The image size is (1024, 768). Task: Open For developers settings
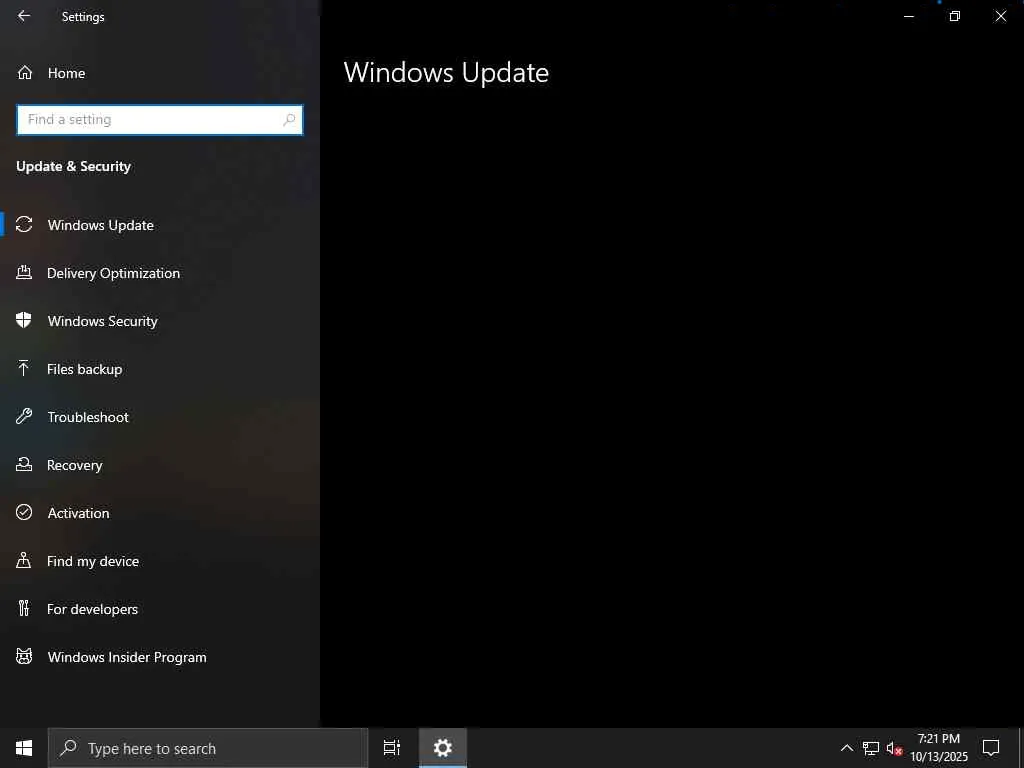pyautogui.click(x=160, y=609)
